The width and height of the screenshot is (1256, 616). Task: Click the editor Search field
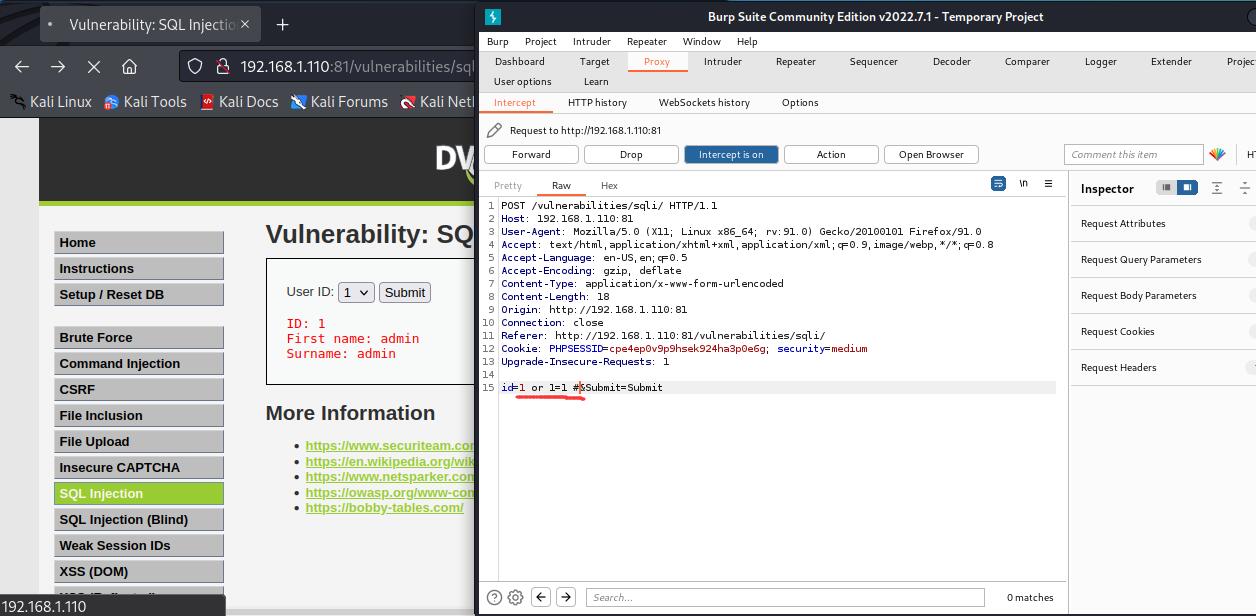point(785,597)
